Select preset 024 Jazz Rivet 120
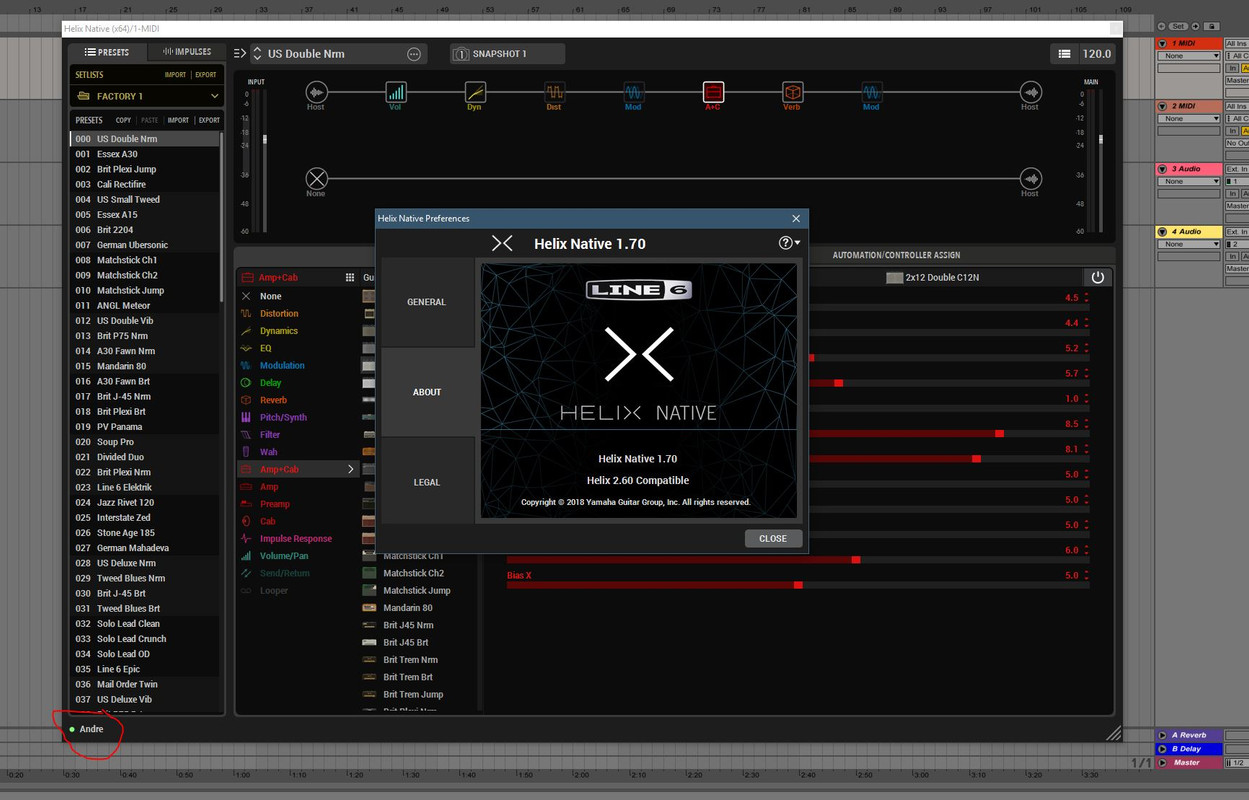 click(x=146, y=503)
